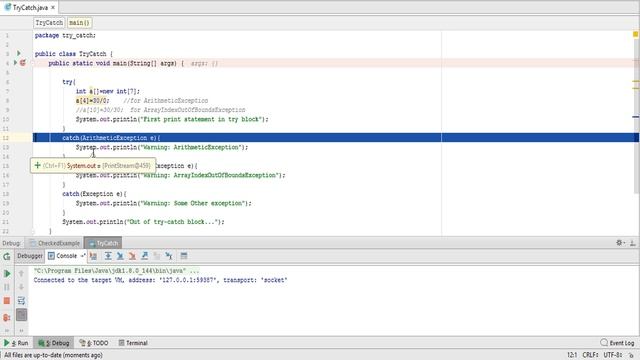Click the Rerun TryCatch debug icon

[7, 256]
